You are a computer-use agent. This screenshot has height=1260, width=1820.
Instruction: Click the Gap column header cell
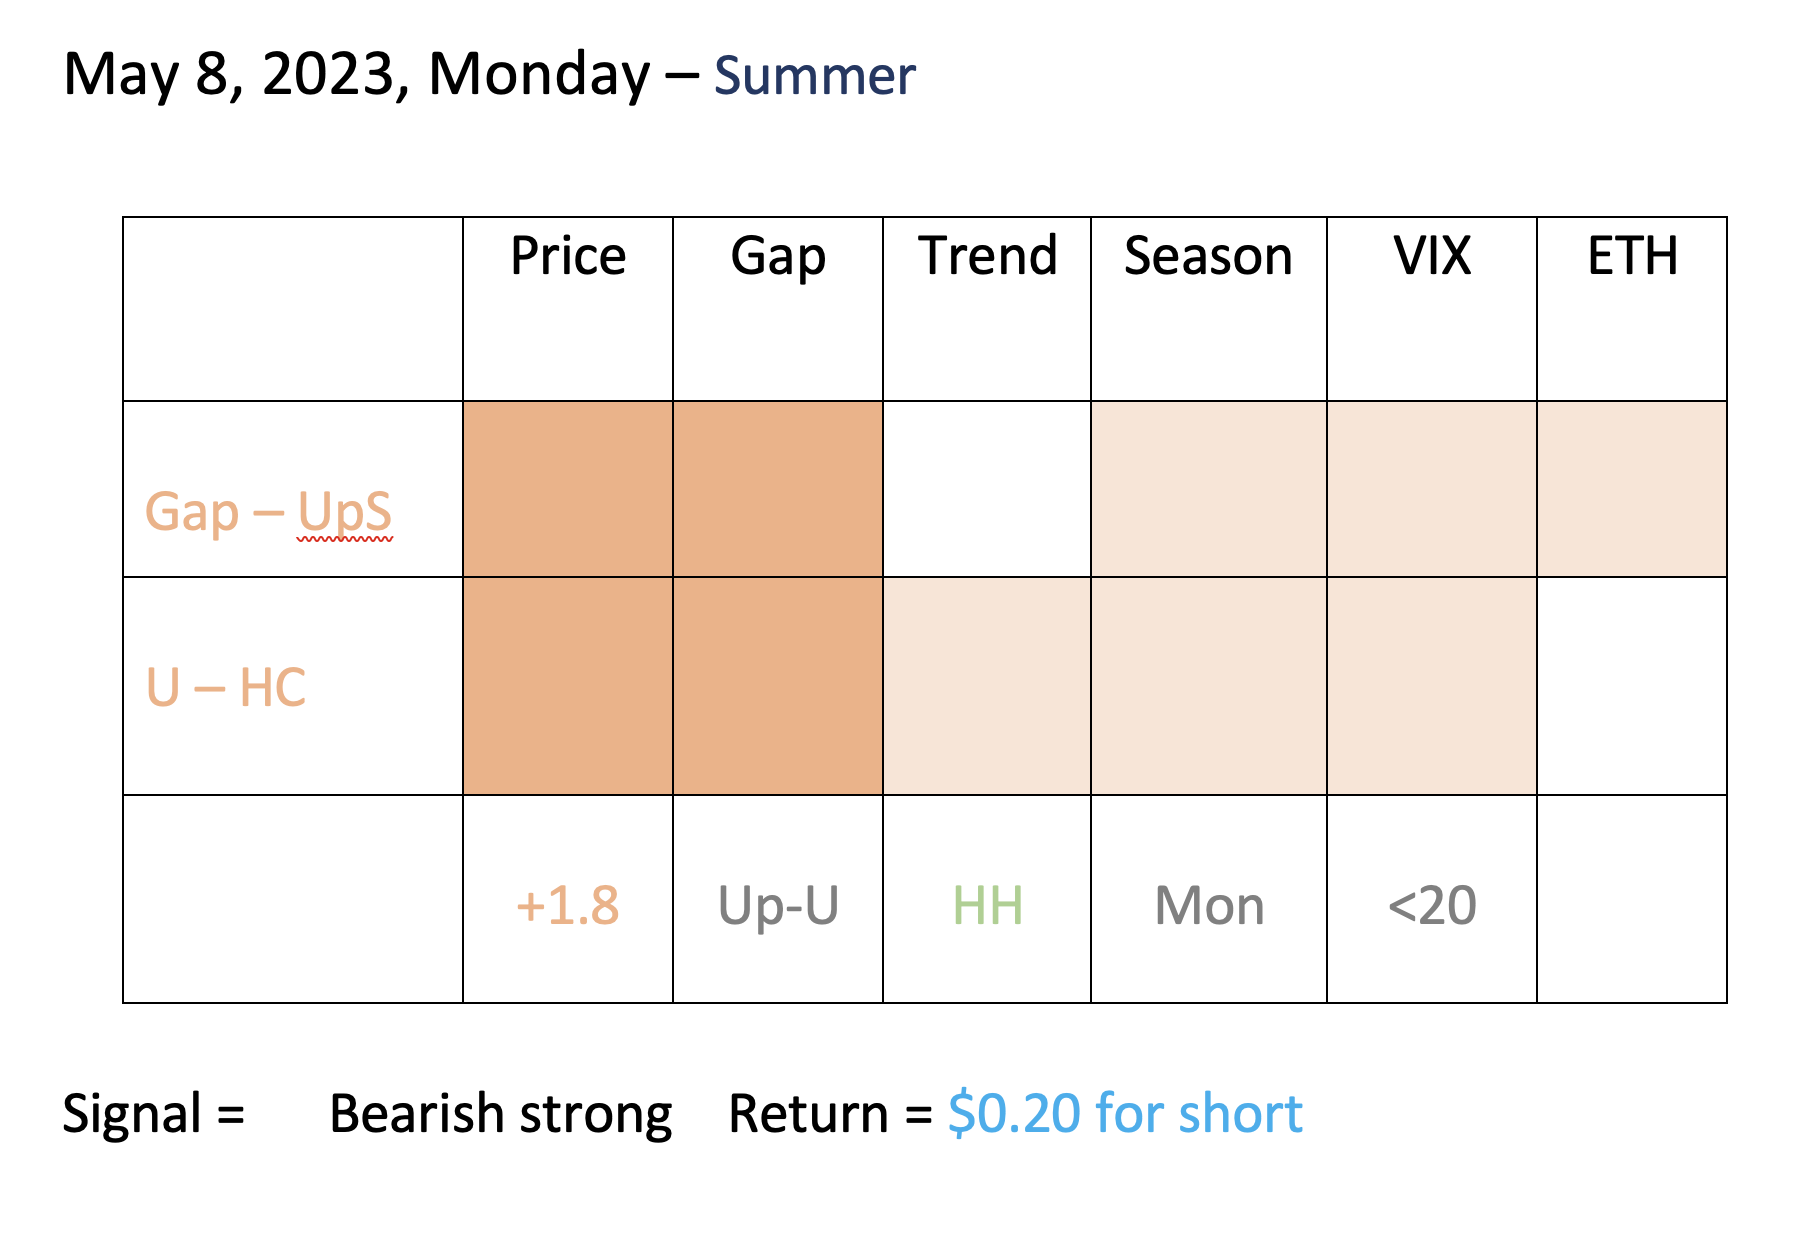point(778,309)
